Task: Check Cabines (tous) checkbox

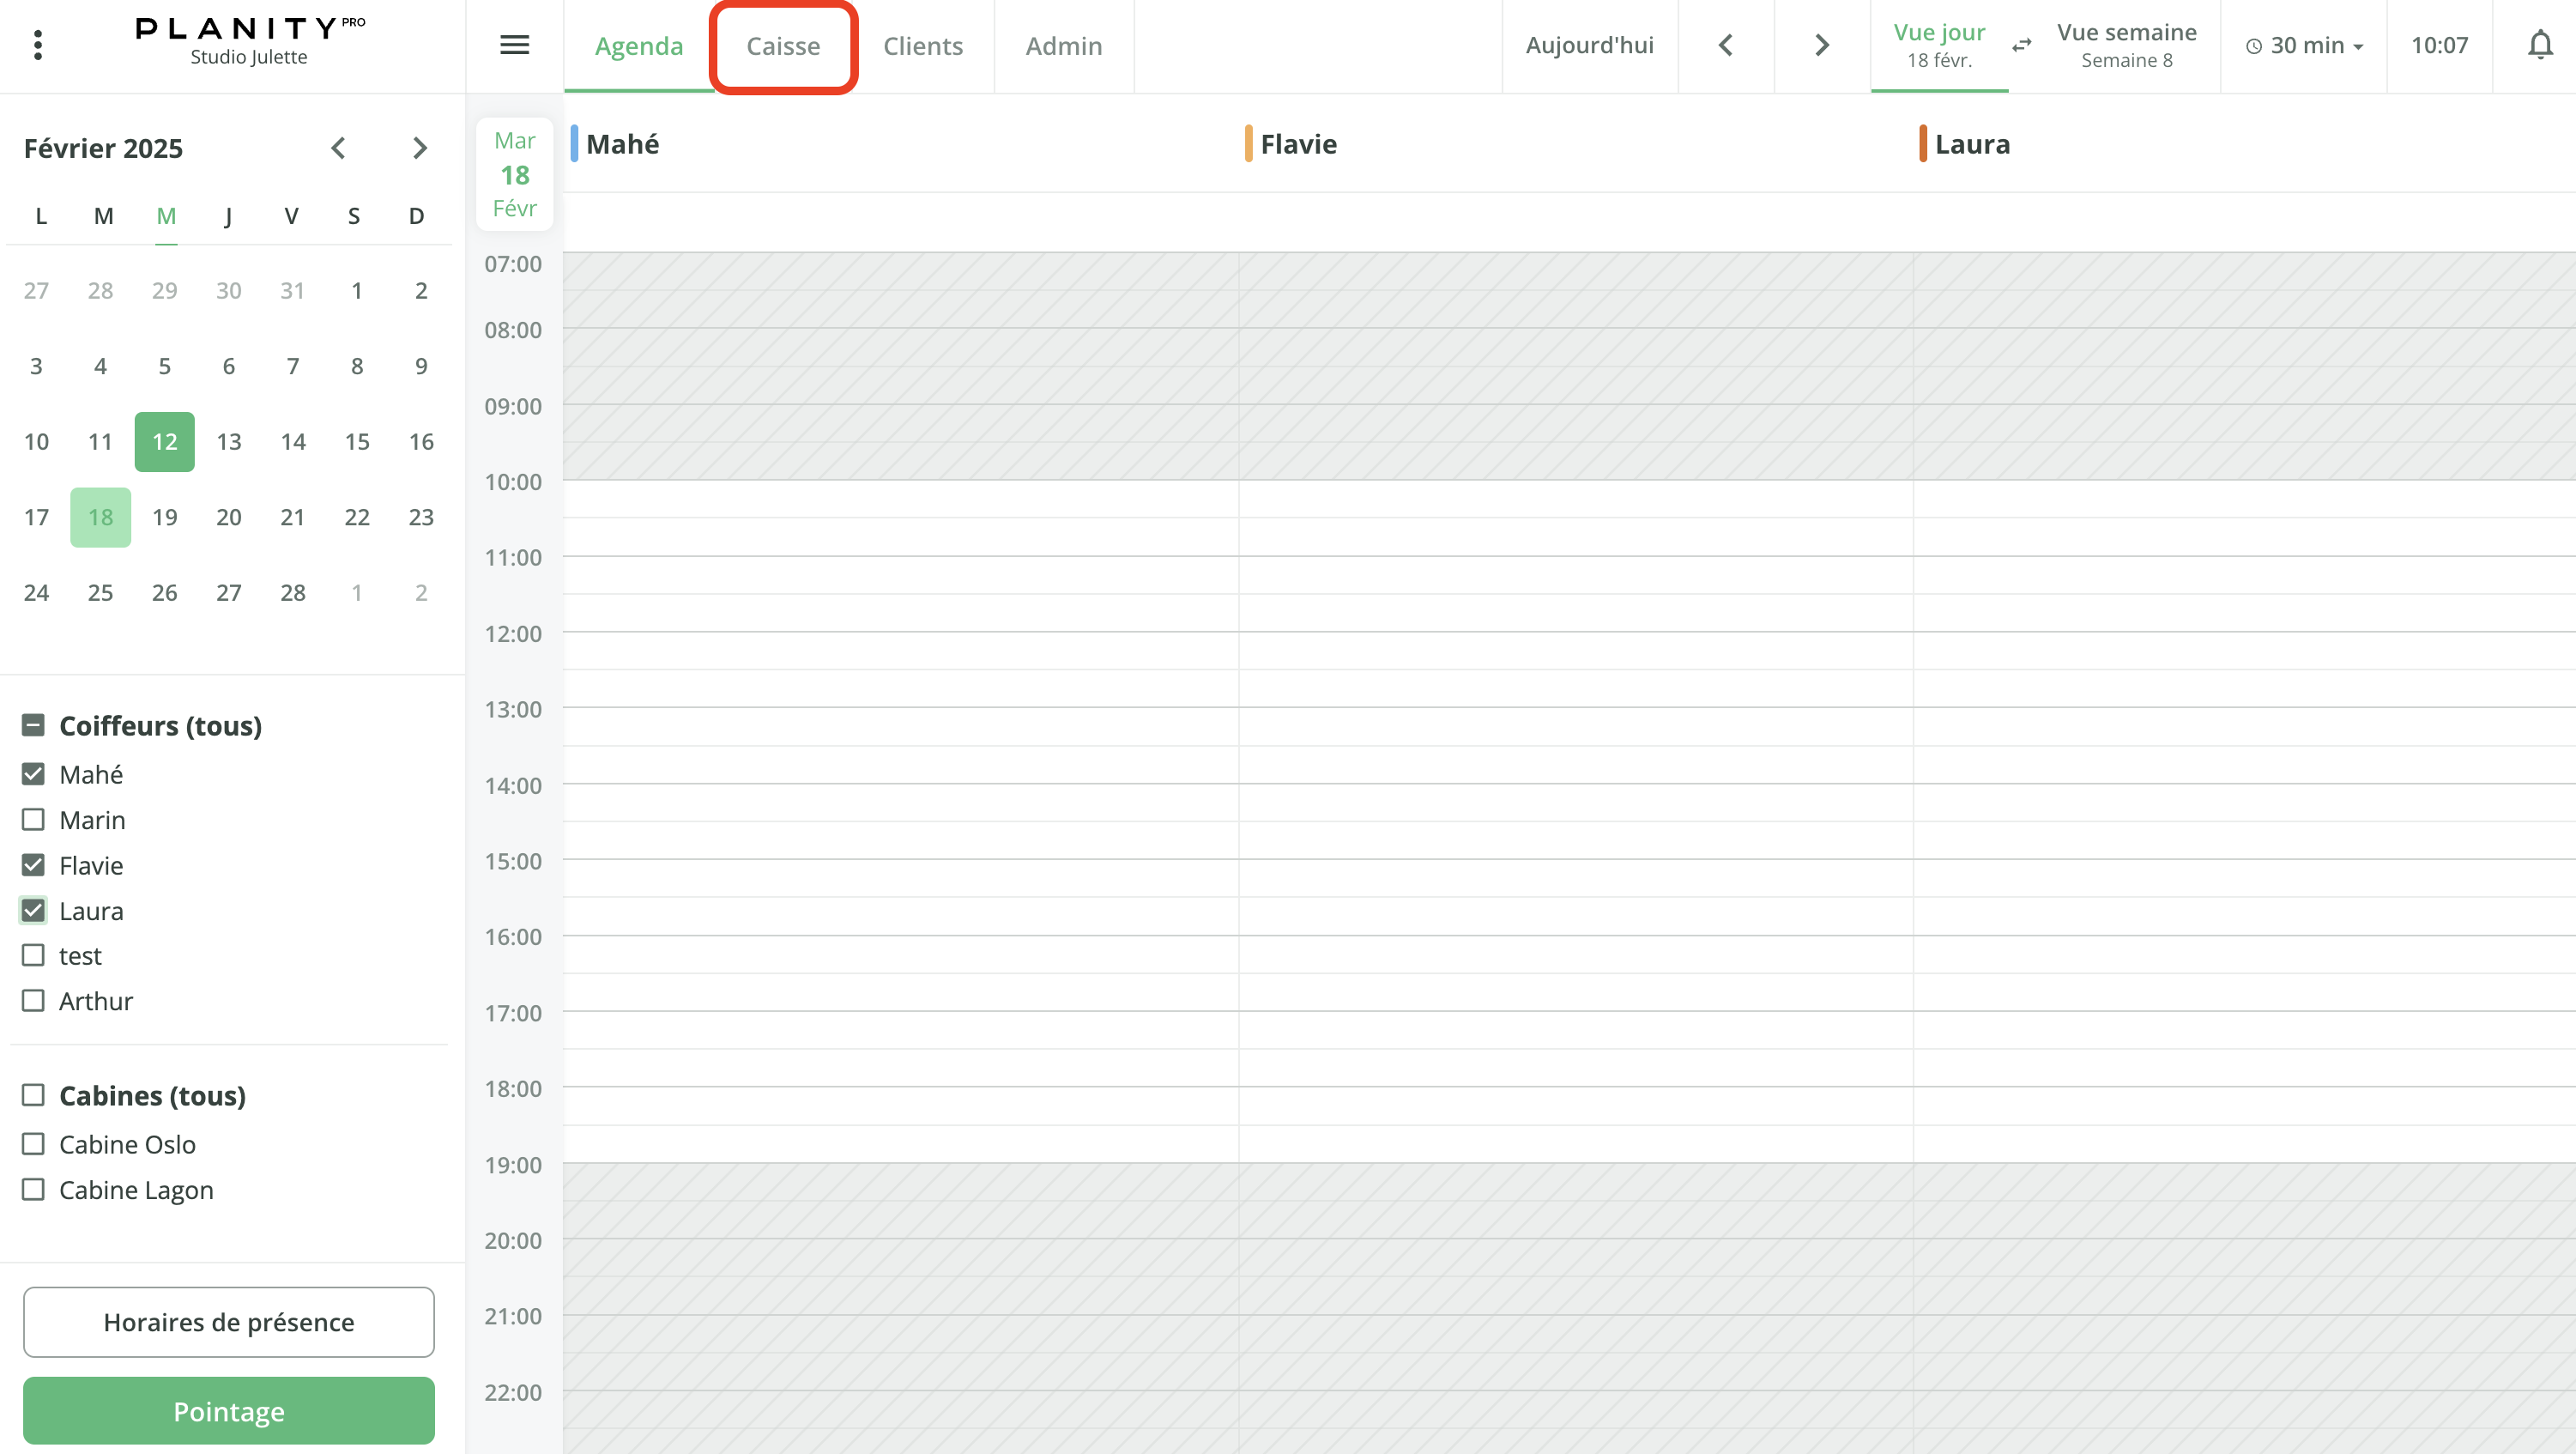Action: [33, 1095]
